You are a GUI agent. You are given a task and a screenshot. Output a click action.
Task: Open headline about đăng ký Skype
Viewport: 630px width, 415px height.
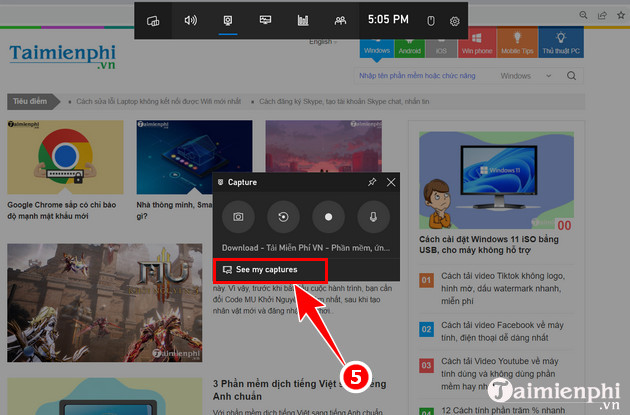pyautogui.click(x=344, y=102)
